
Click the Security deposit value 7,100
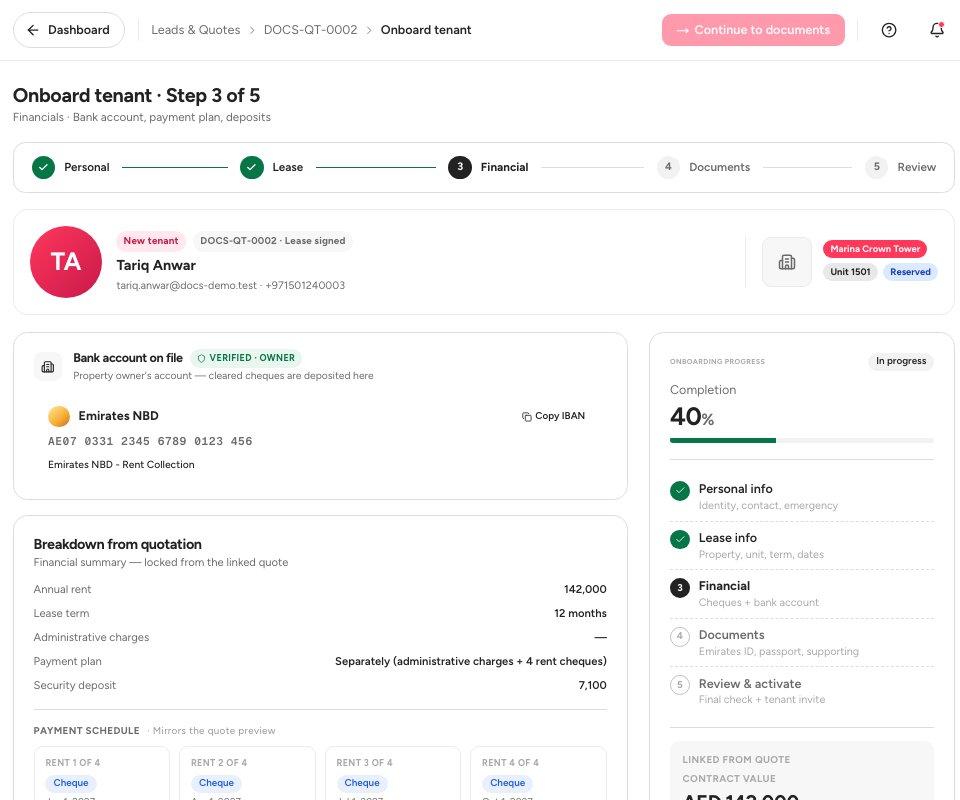pyautogui.click(x=593, y=686)
